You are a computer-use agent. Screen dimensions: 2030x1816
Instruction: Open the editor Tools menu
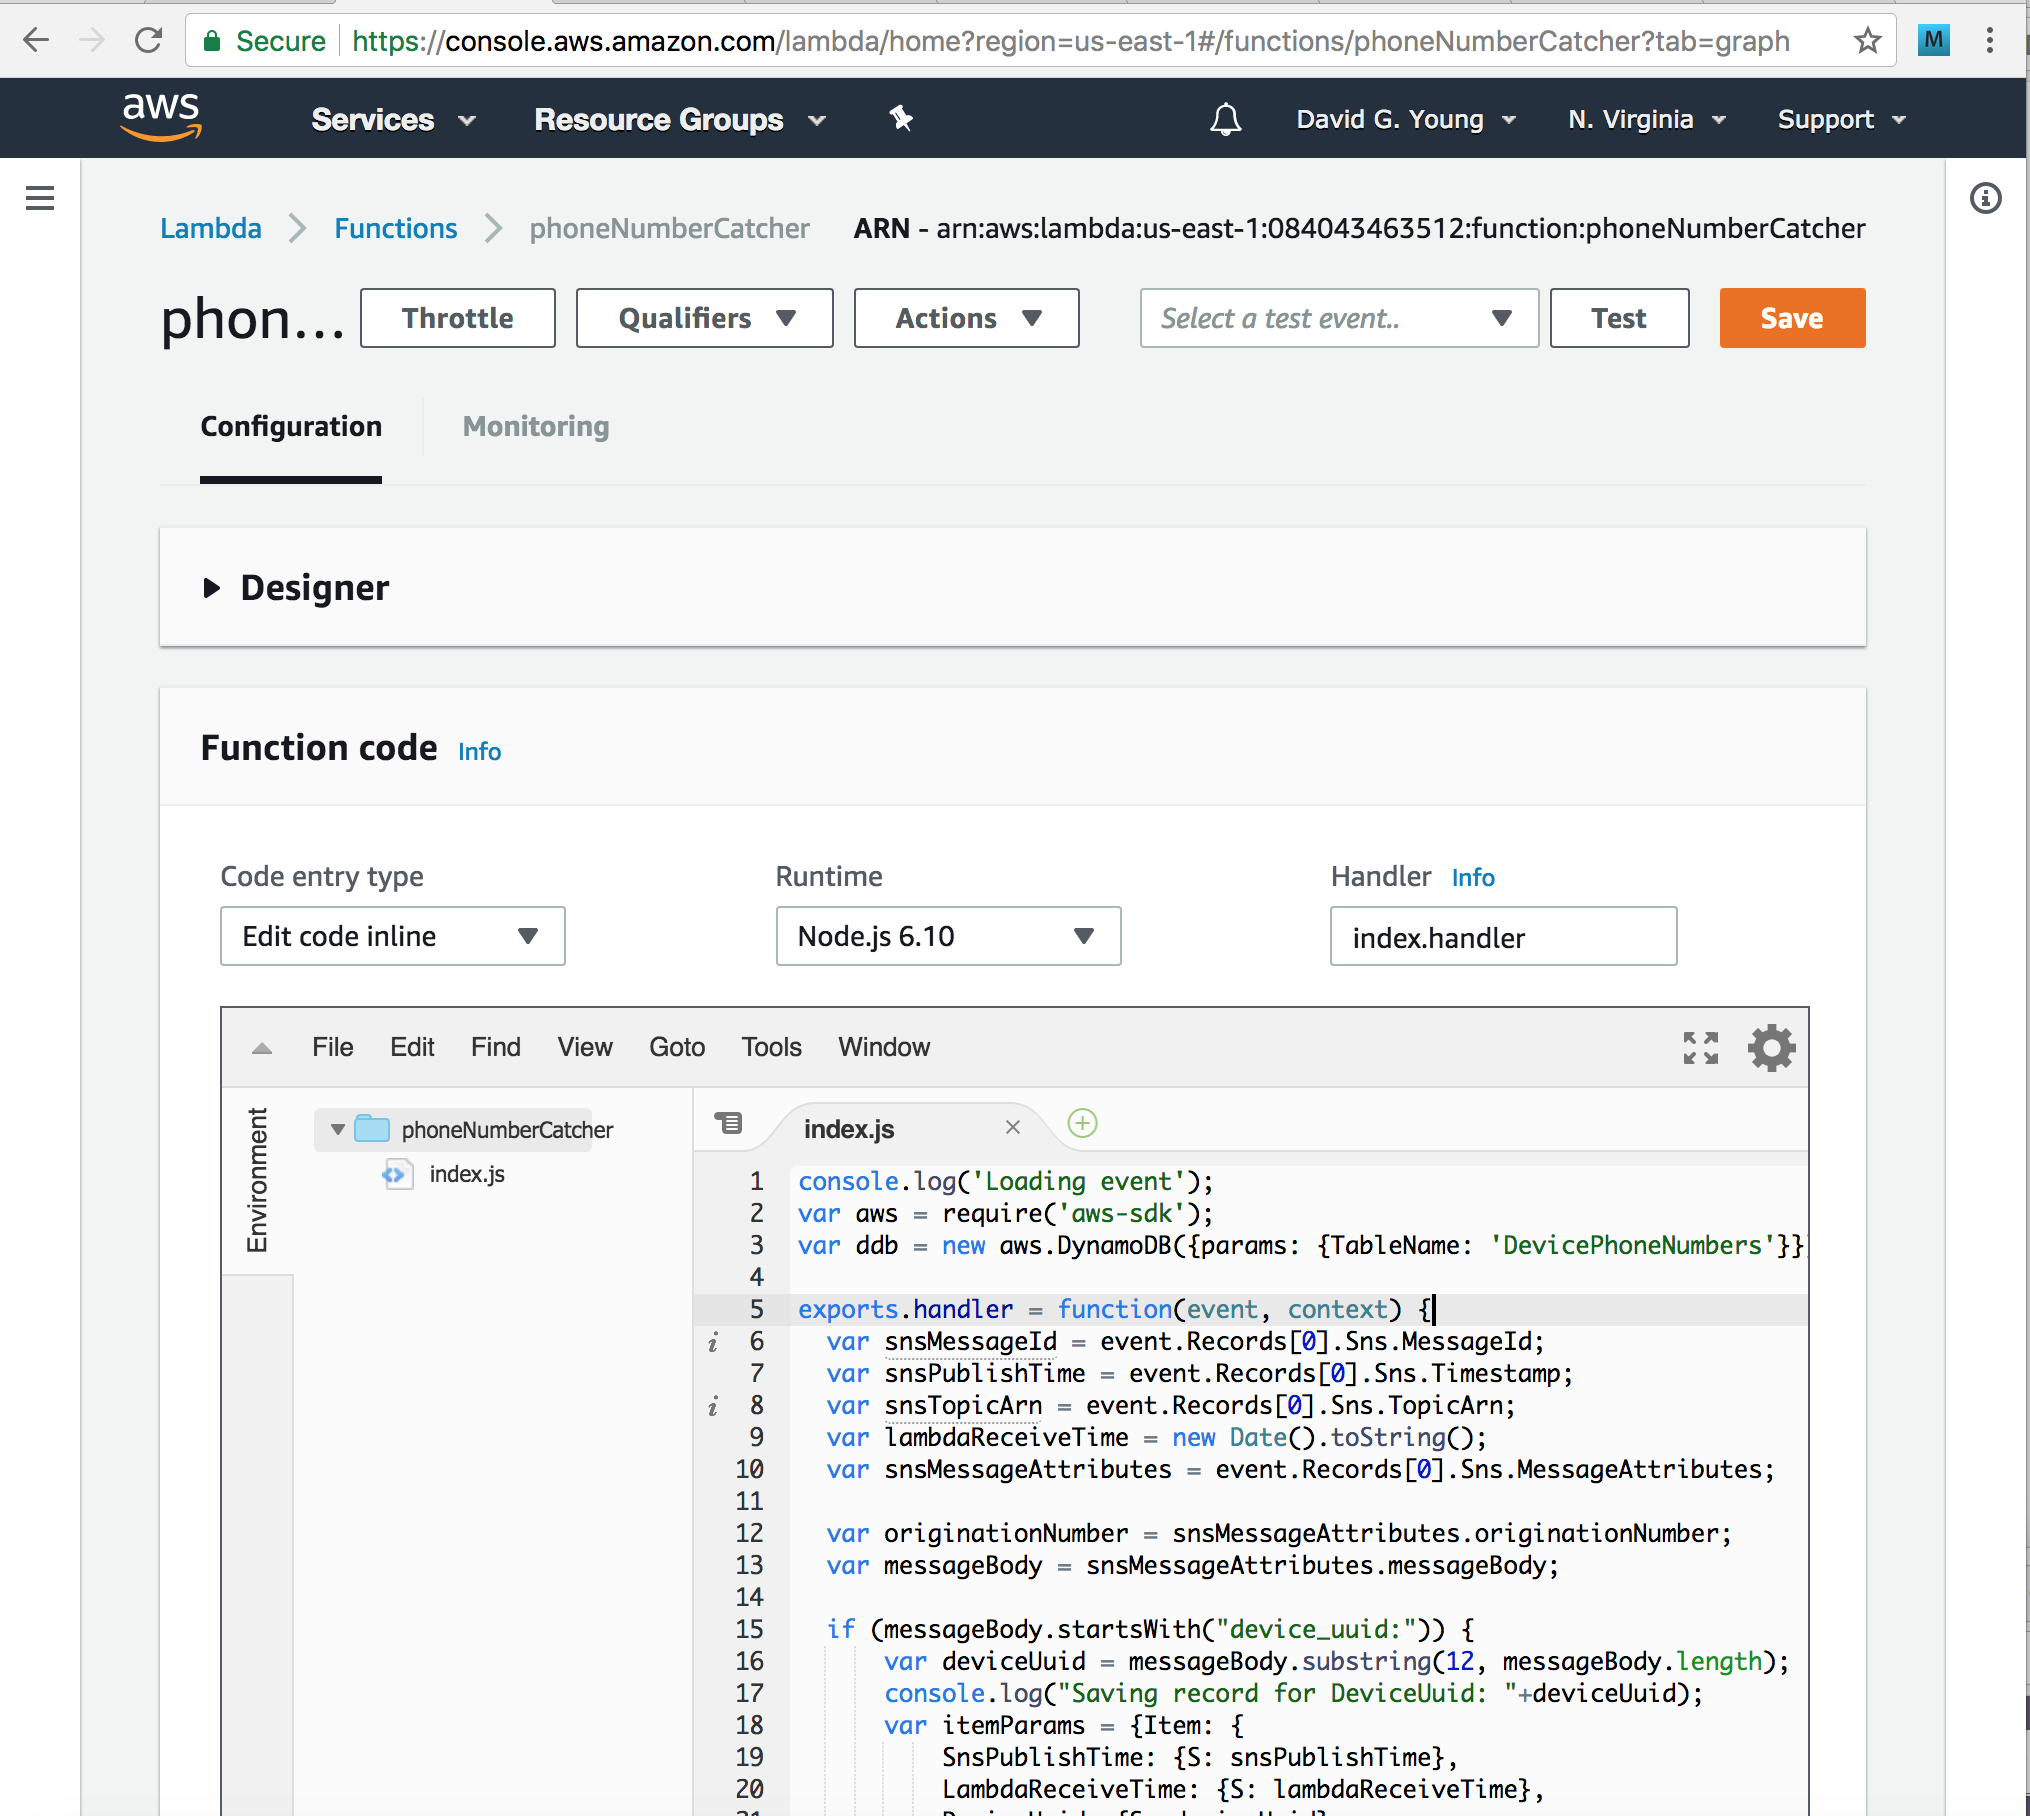coord(771,1047)
